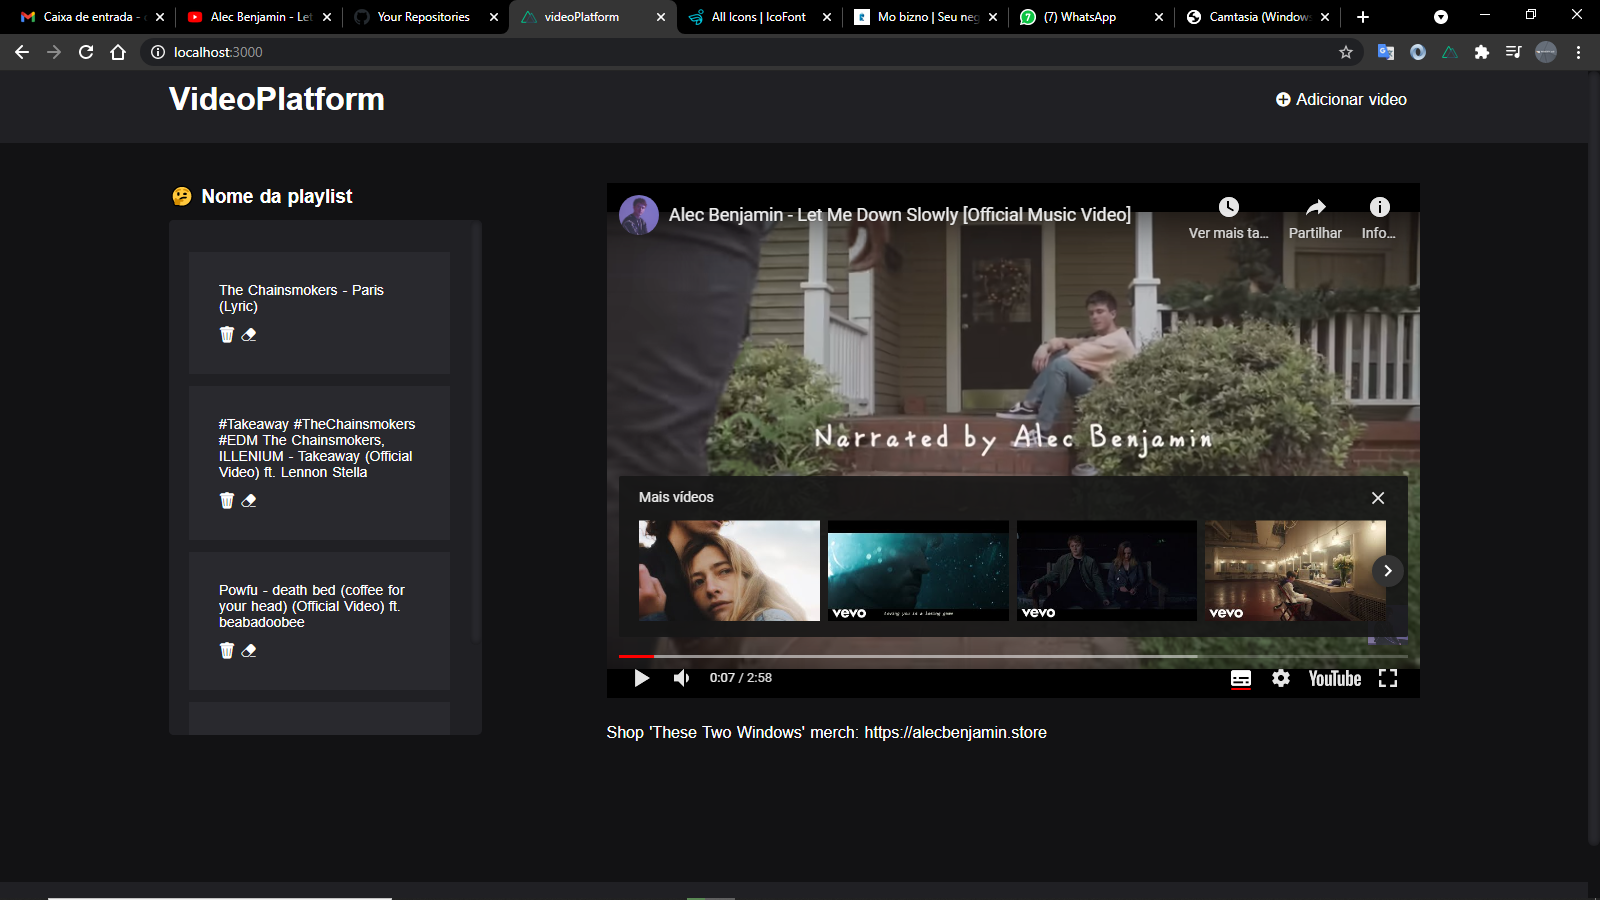Delete the Takeaway playlist item
This screenshot has width=1600, height=900.
coord(226,500)
